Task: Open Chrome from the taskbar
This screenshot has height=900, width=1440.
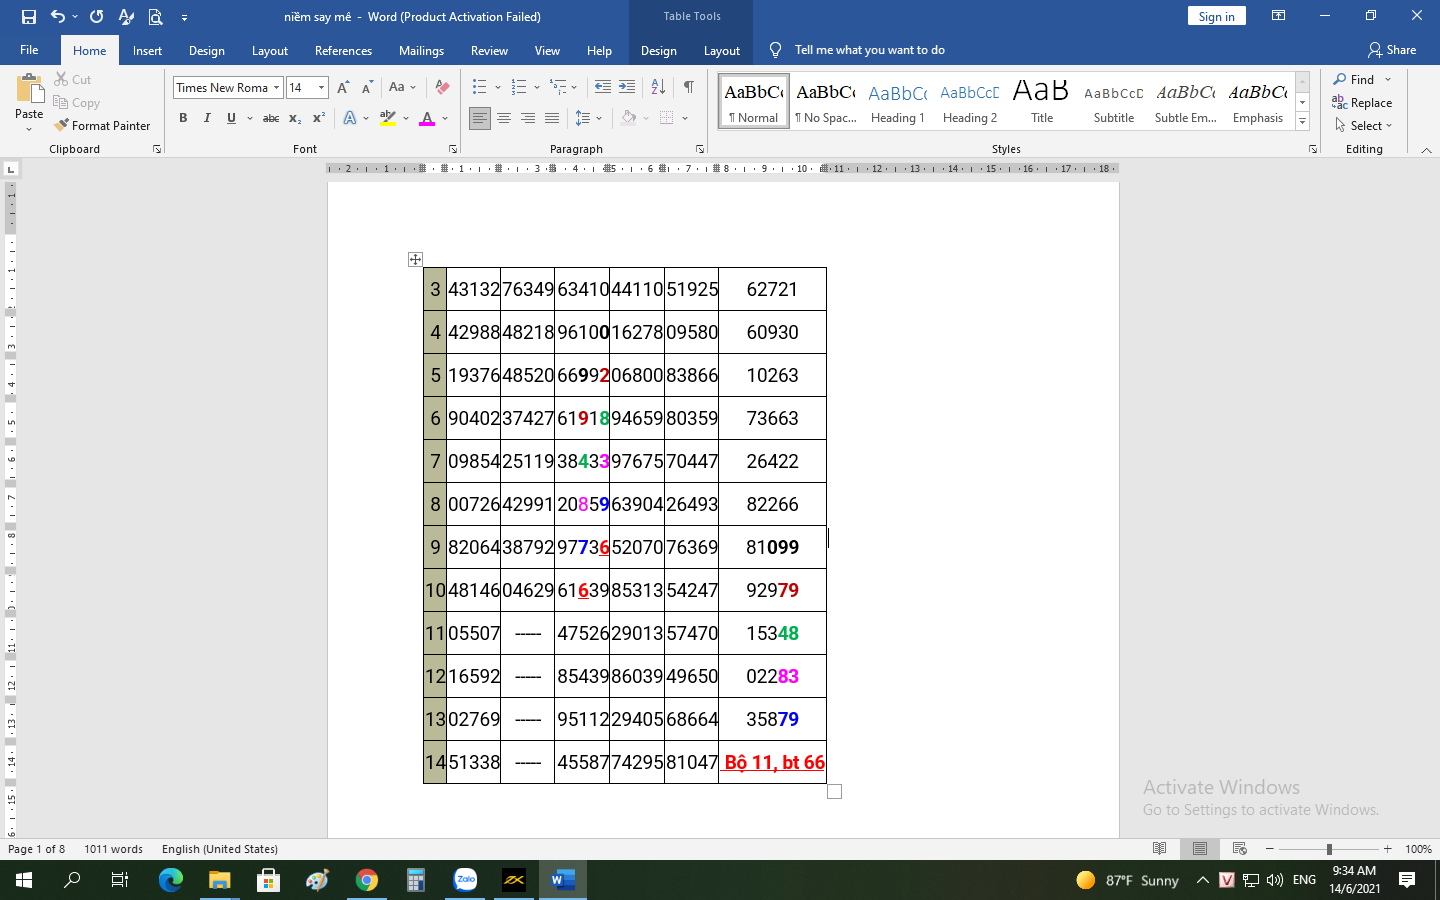Action: coord(367,880)
